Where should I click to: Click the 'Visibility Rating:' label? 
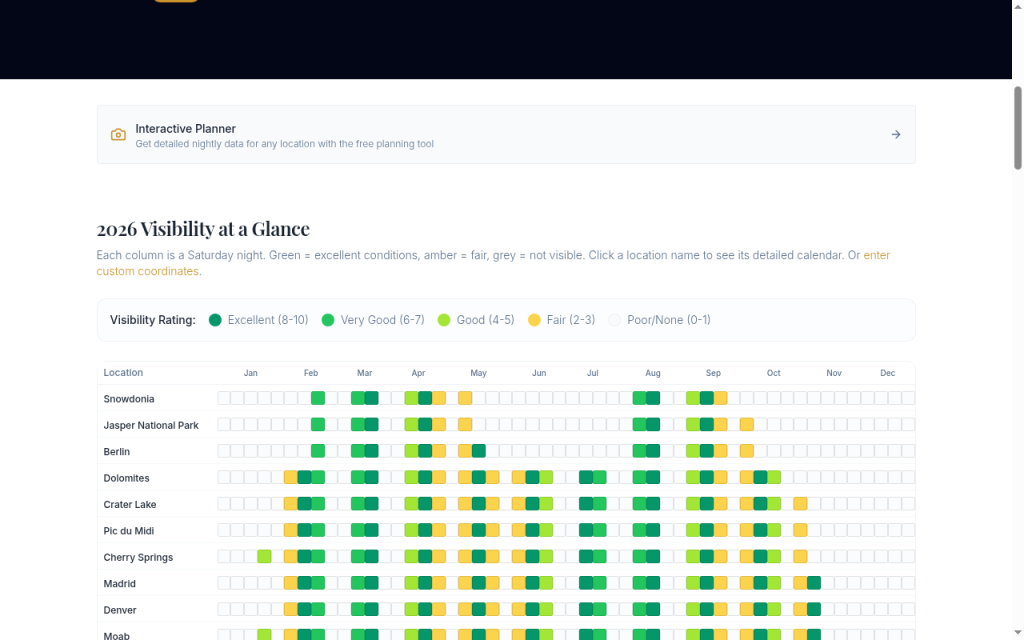coord(153,320)
